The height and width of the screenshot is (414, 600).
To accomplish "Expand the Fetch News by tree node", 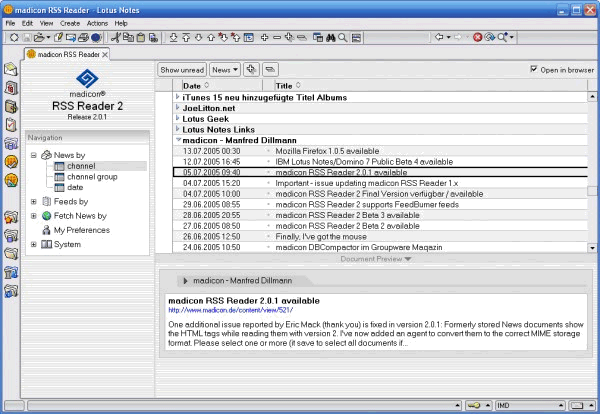I will tap(34, 216).
